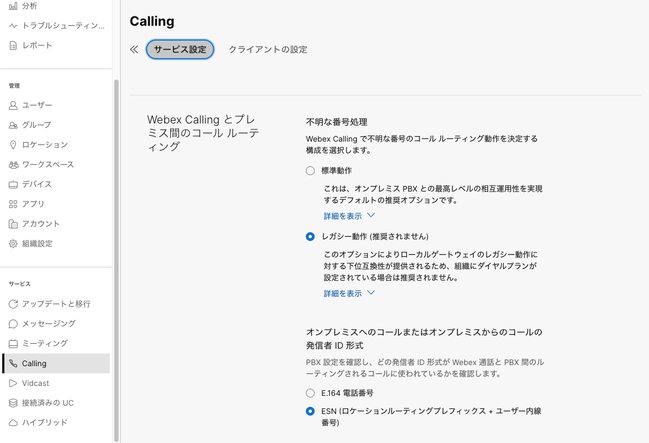Click the ワークスペース icon
Screen dimensions: 649x443
click(13, 165)
